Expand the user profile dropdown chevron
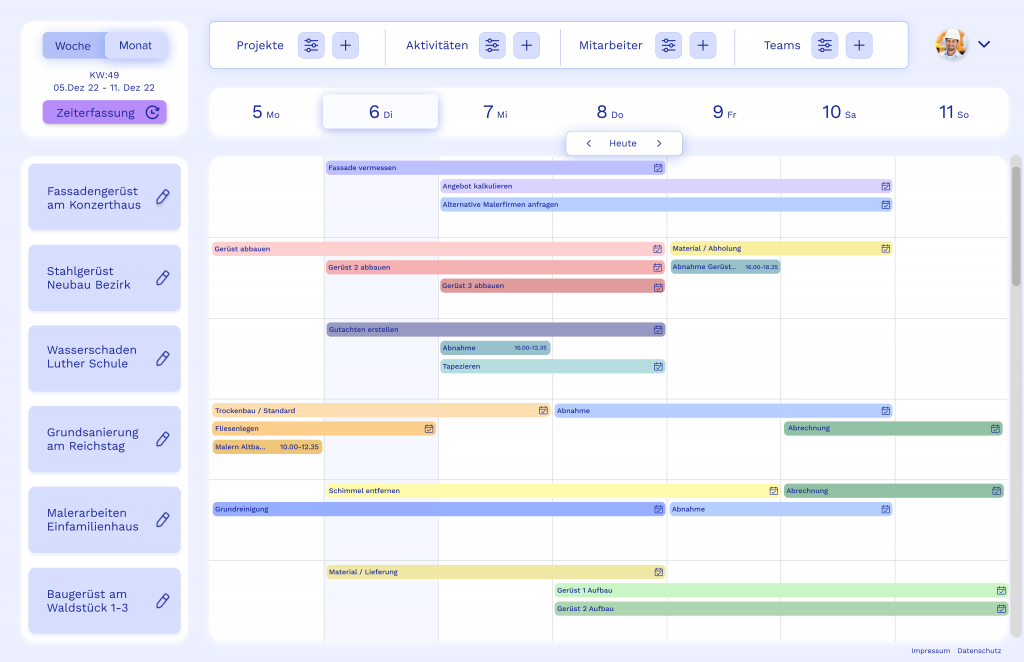 pos(984,44)
